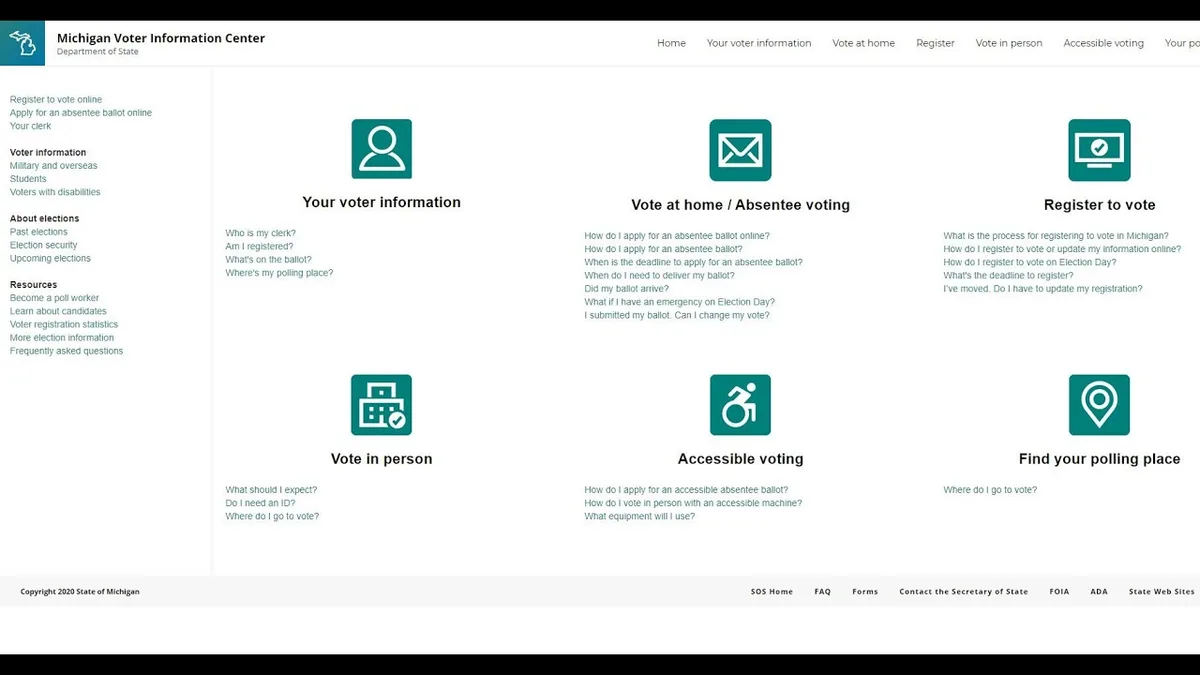The width and height of the screenshot is (1200, 675).
Task: Click the Michigan state logo icon
Action: (x=22, y=43)
